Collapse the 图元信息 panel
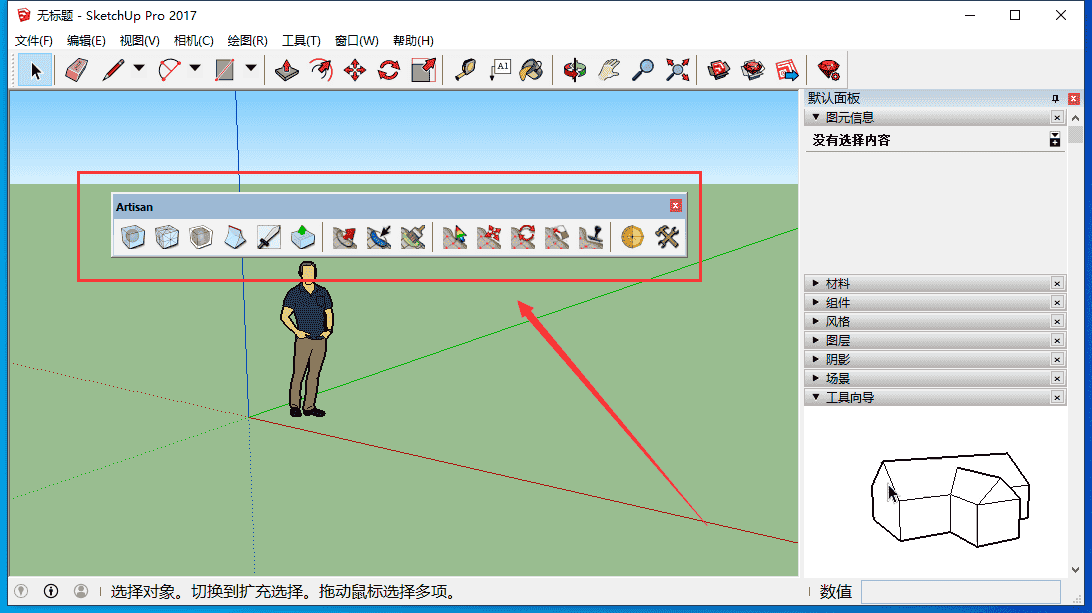1092x613 pixels. click(x=816, y=117)
